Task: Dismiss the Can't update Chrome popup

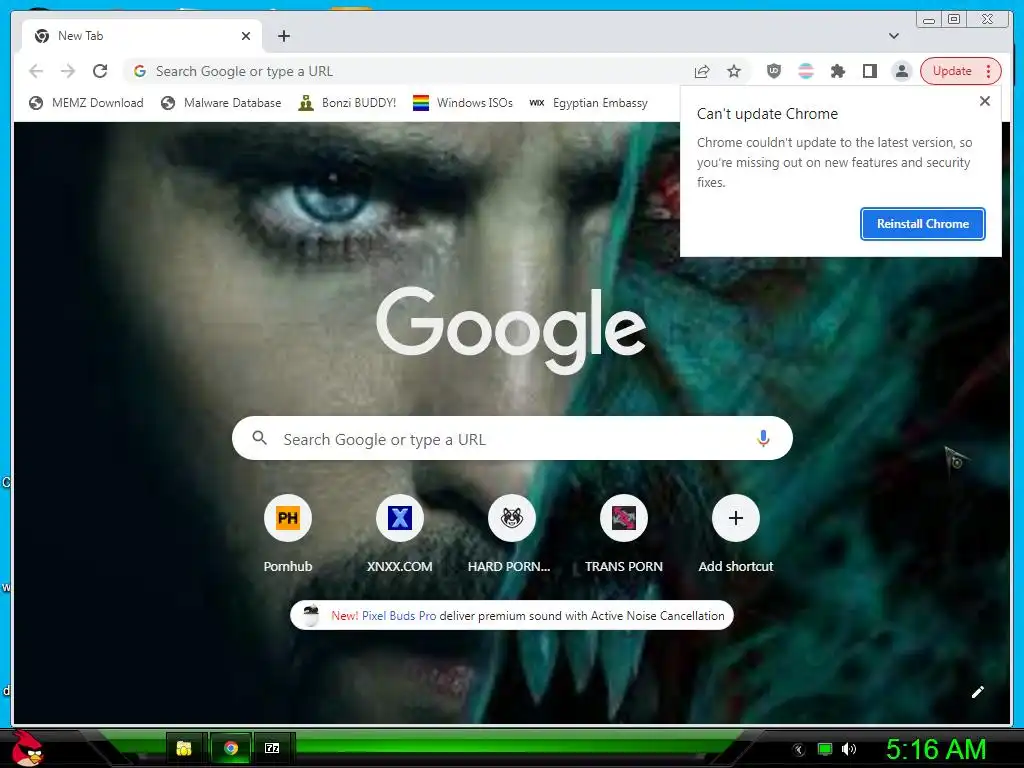Action: tap(985, 101)
